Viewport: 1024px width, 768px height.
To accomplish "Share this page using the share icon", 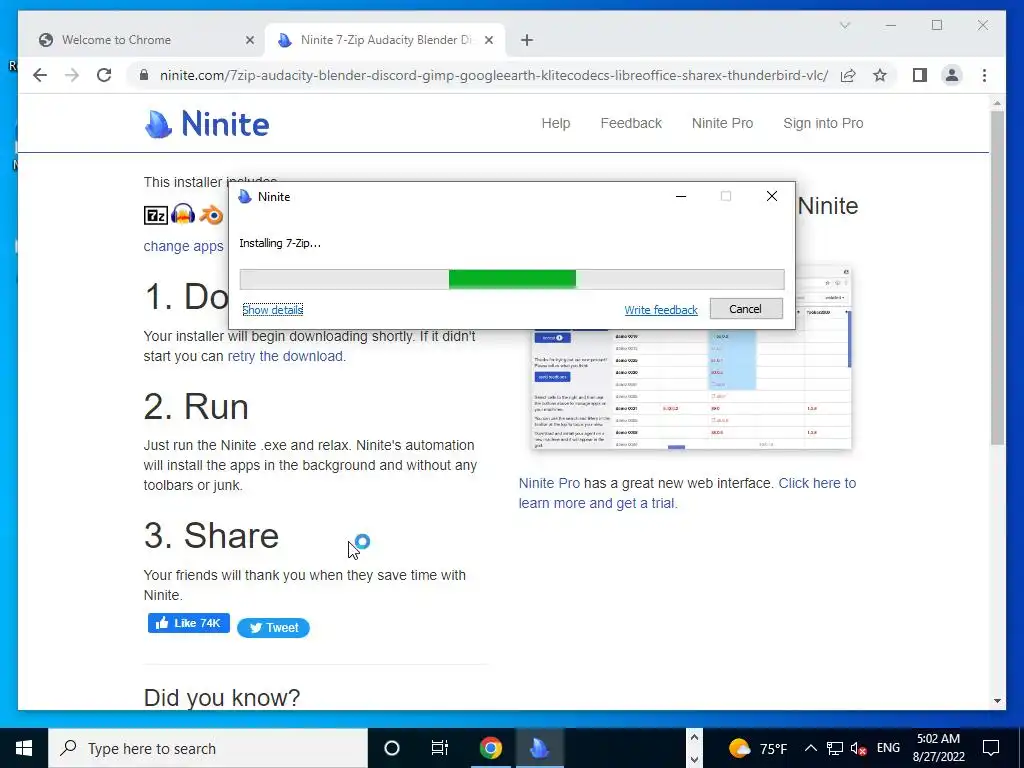I will tap(848, 75).
